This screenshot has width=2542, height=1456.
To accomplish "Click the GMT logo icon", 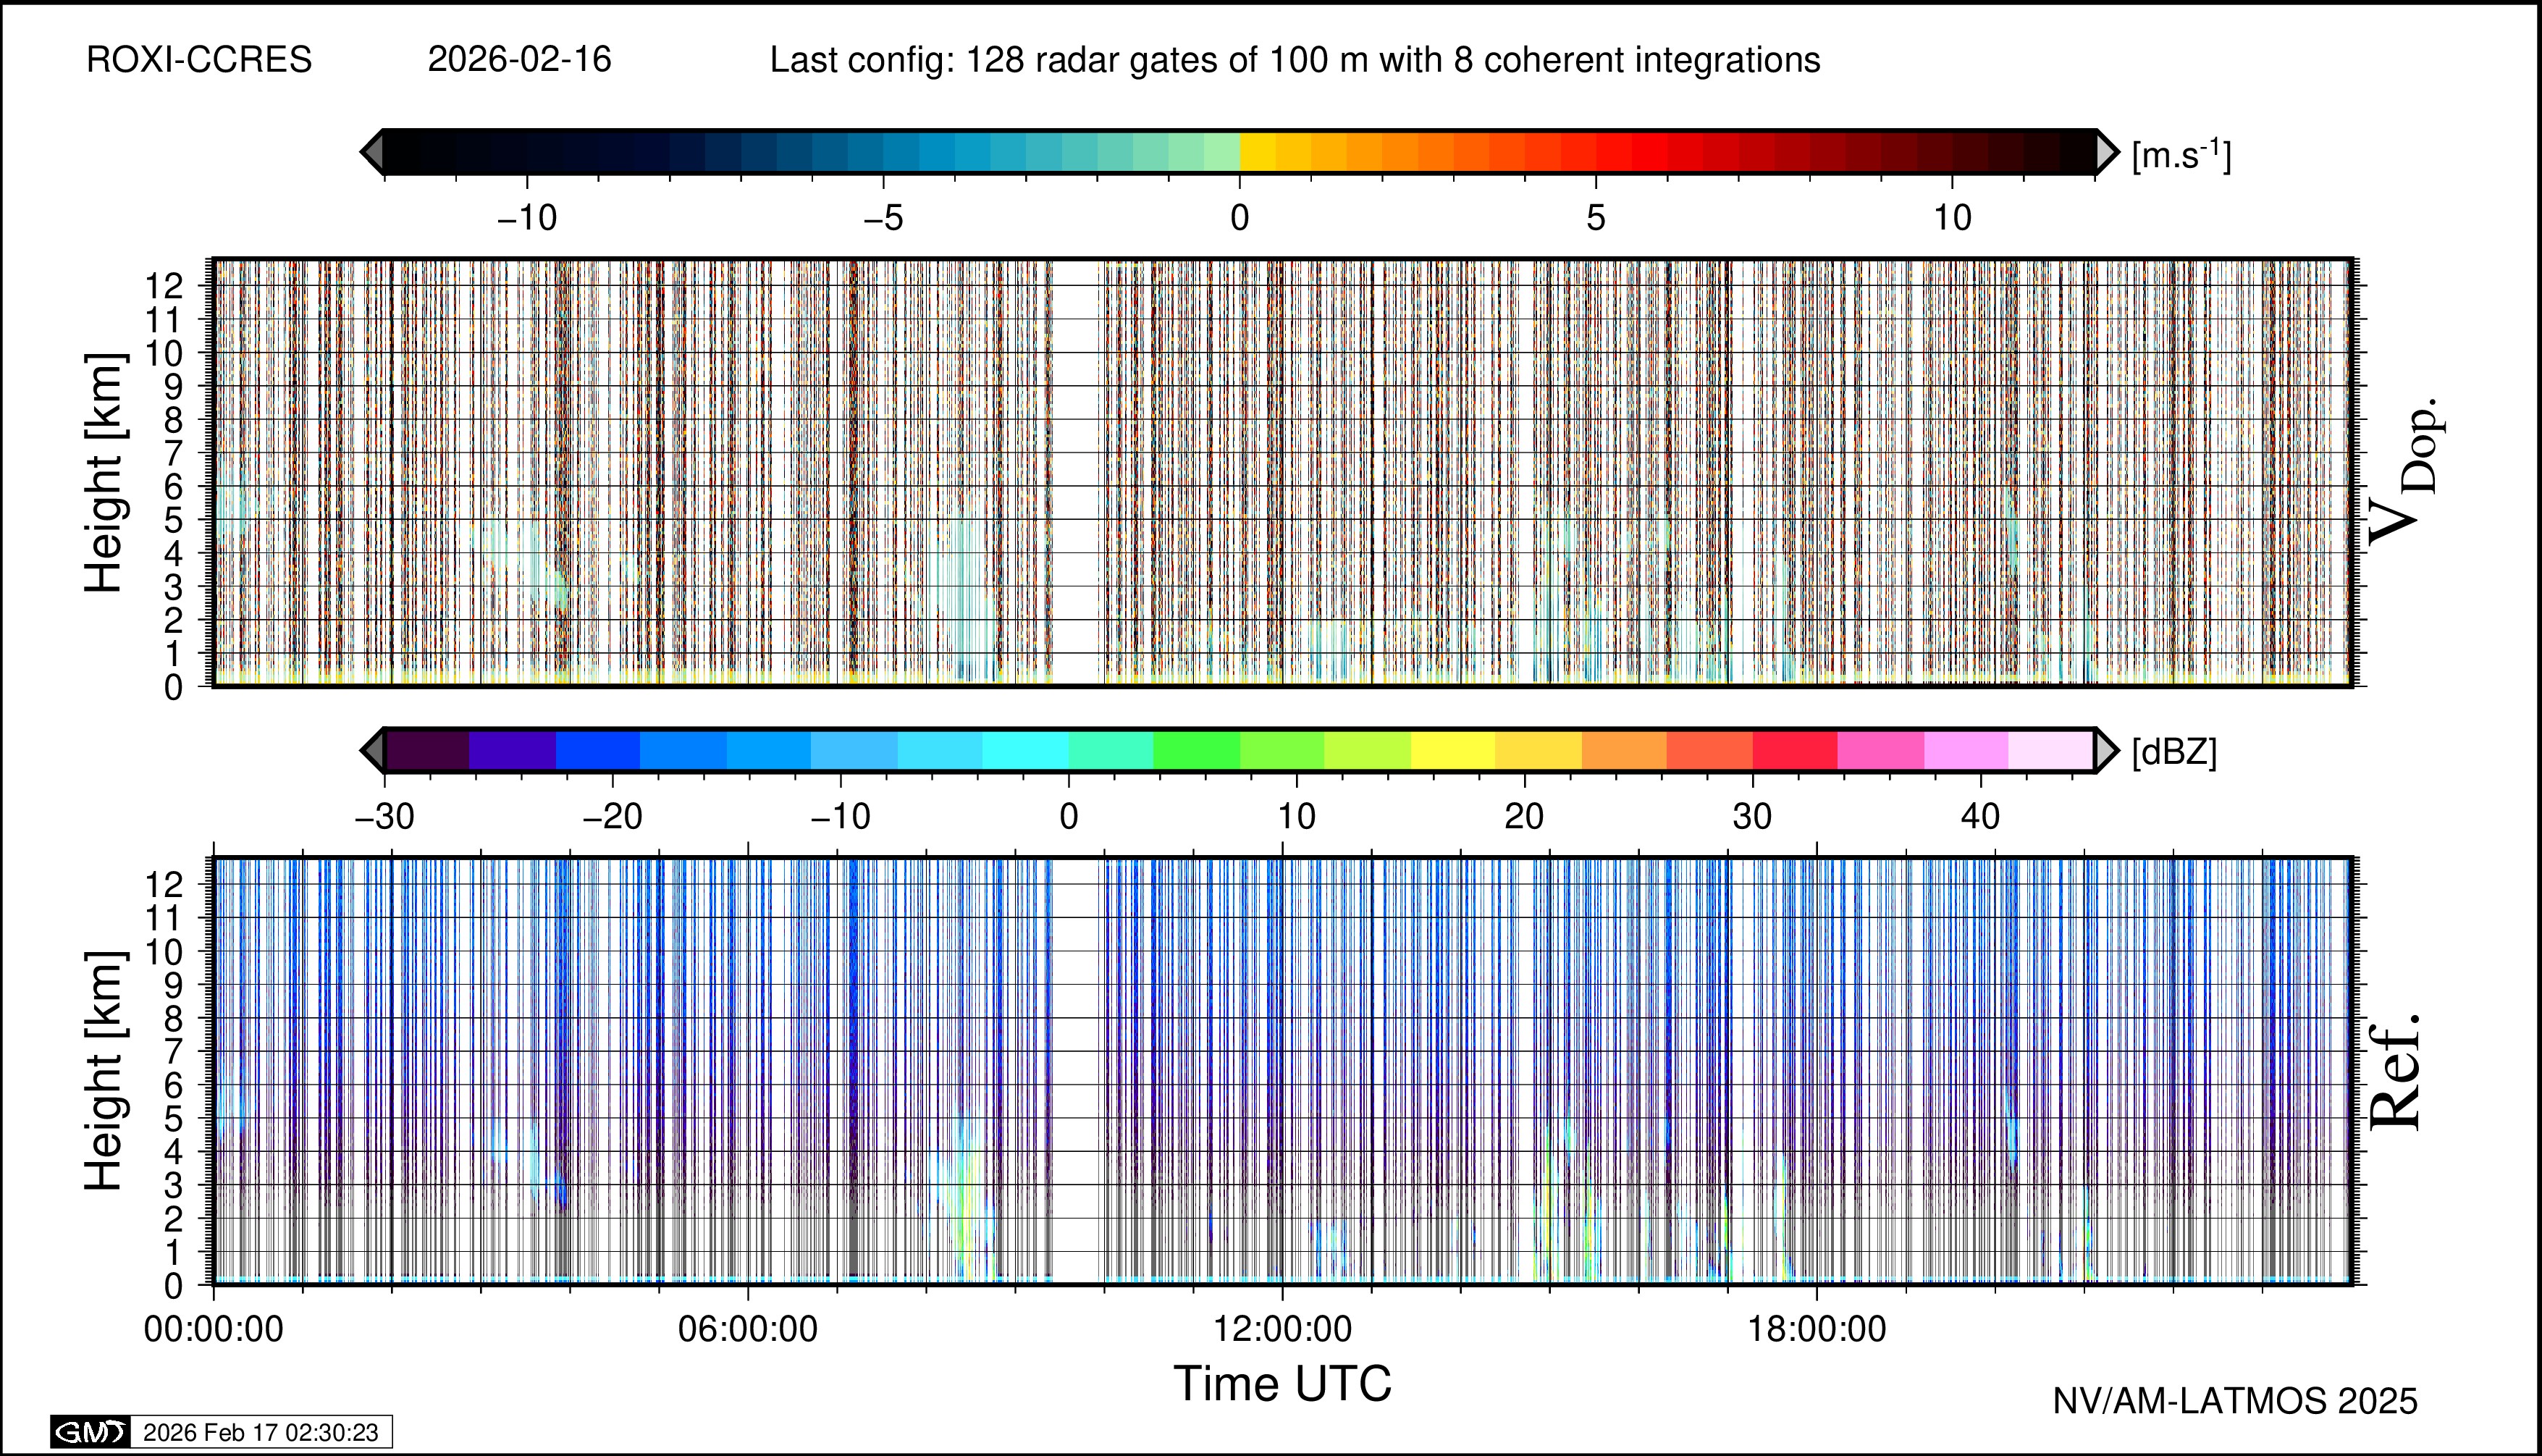I will pos(90,1432).
